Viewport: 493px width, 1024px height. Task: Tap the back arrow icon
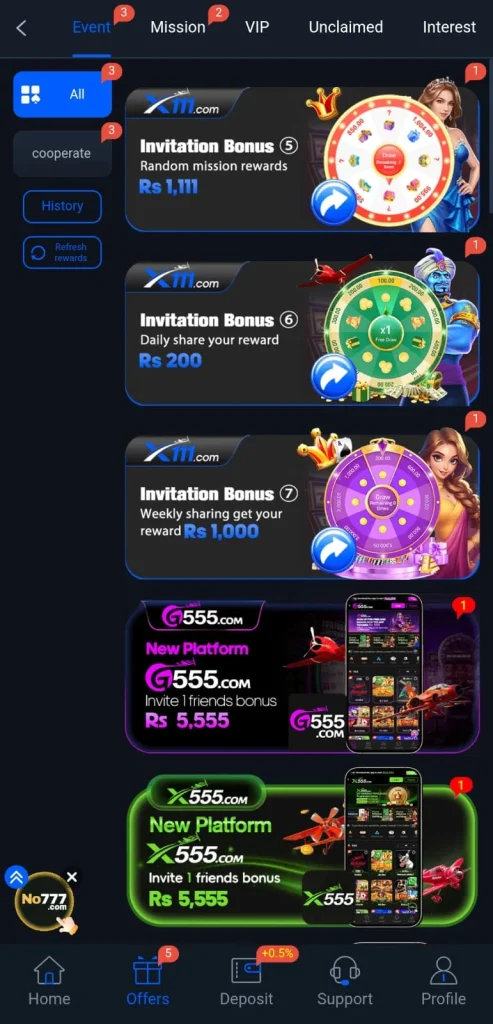tap(22, 28)
